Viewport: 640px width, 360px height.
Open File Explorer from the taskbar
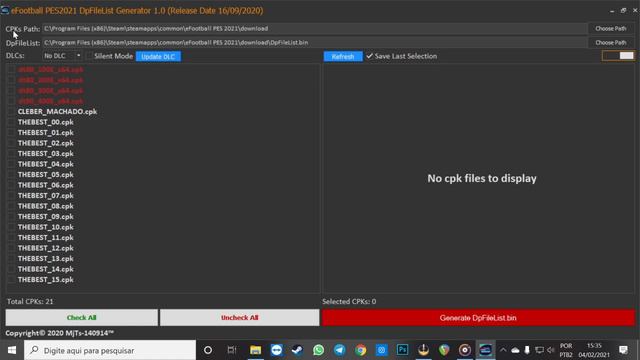click(x=256, y=350)
